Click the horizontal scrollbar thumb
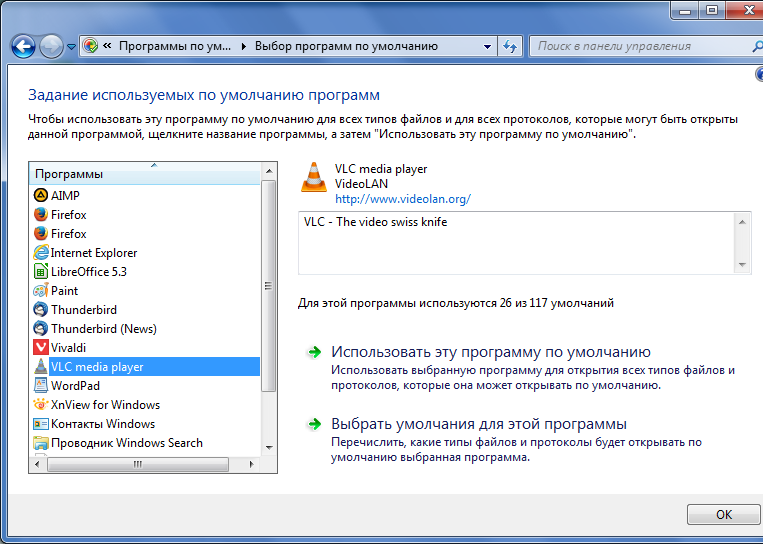Image resolution: width=763 pixels, height=544 pixels. tap(138, 464)
